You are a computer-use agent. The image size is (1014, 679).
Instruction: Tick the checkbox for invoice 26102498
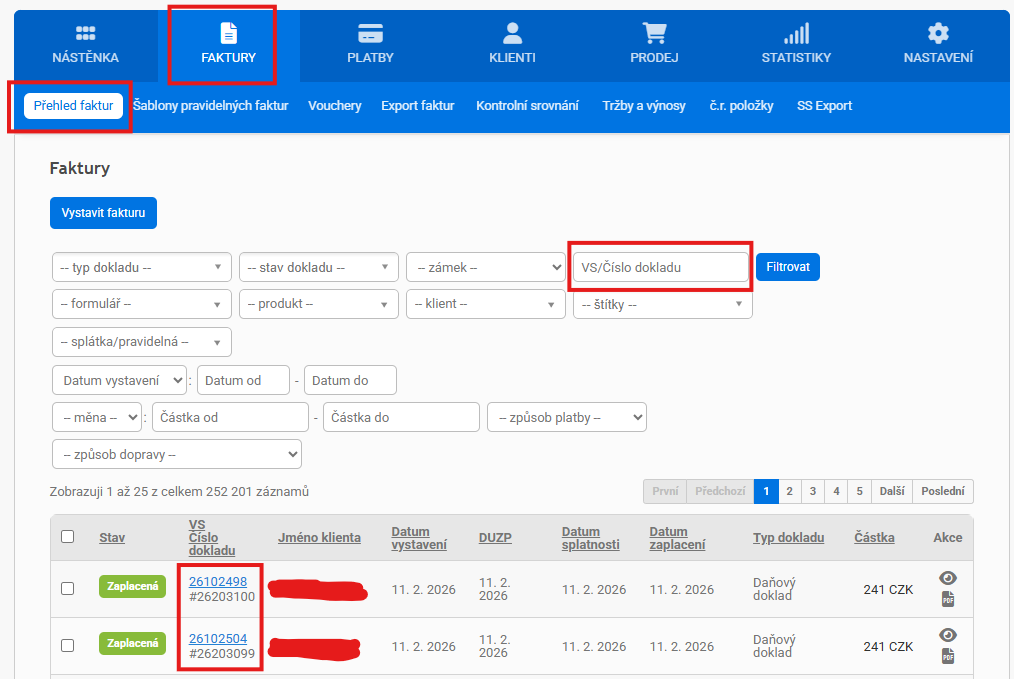pos(67,588)
